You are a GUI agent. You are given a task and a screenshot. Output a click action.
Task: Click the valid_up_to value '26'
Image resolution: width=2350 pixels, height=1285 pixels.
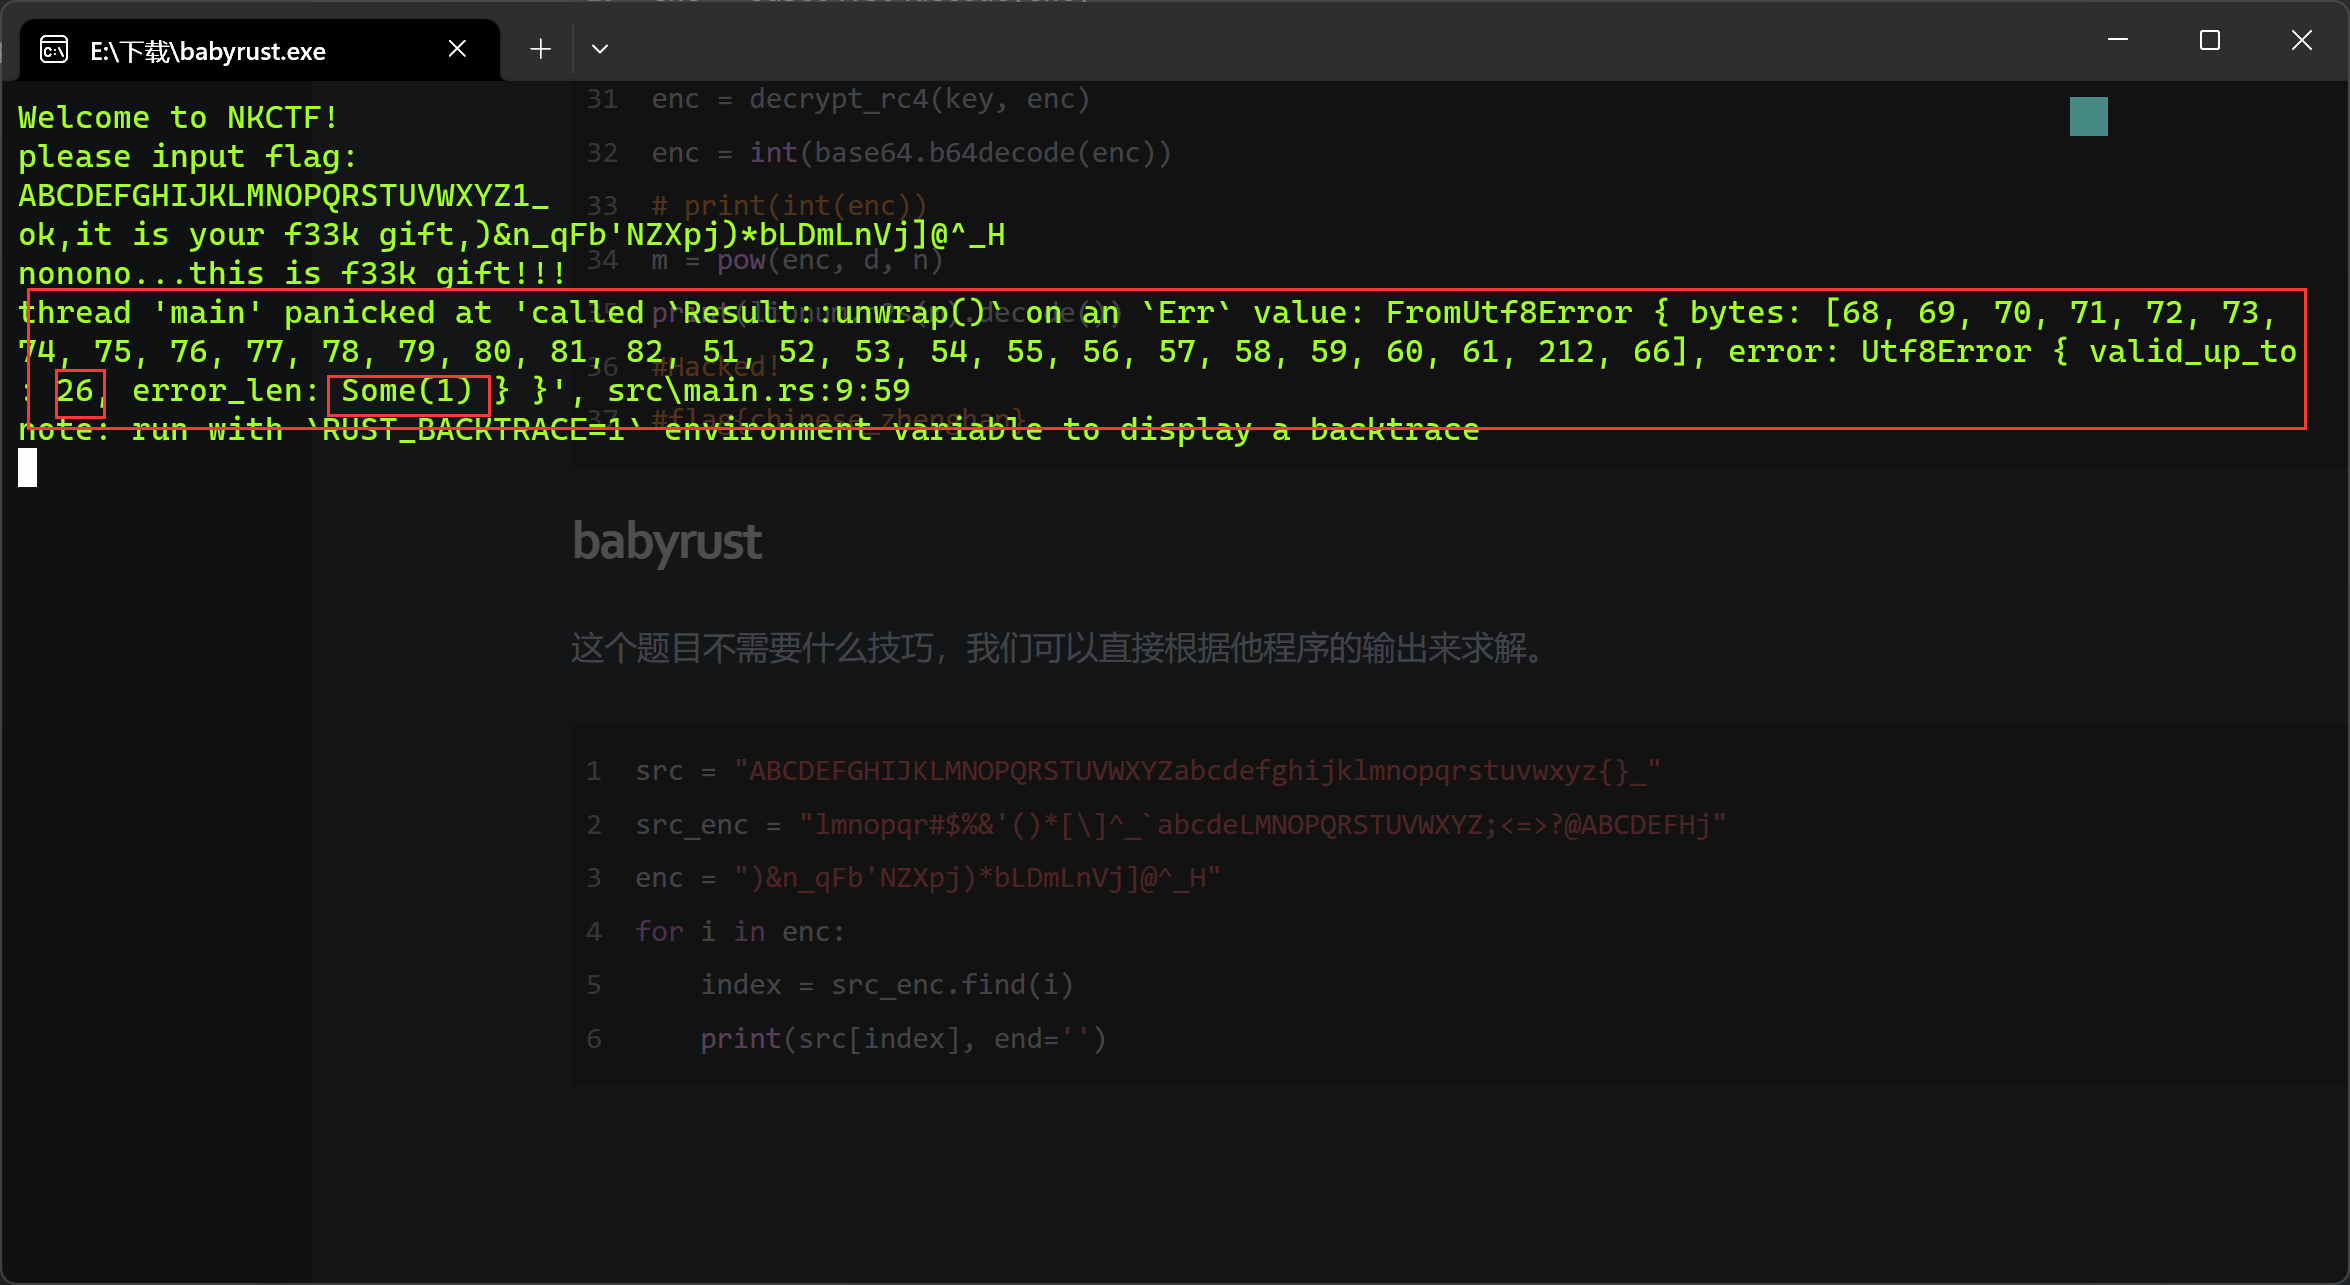(75, 391)
